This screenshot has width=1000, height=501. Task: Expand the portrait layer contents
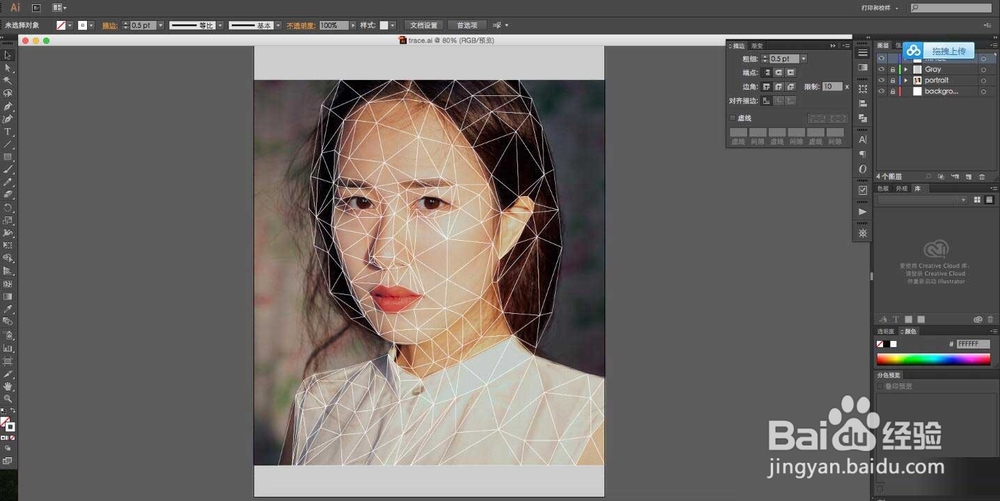click(906, 80)
